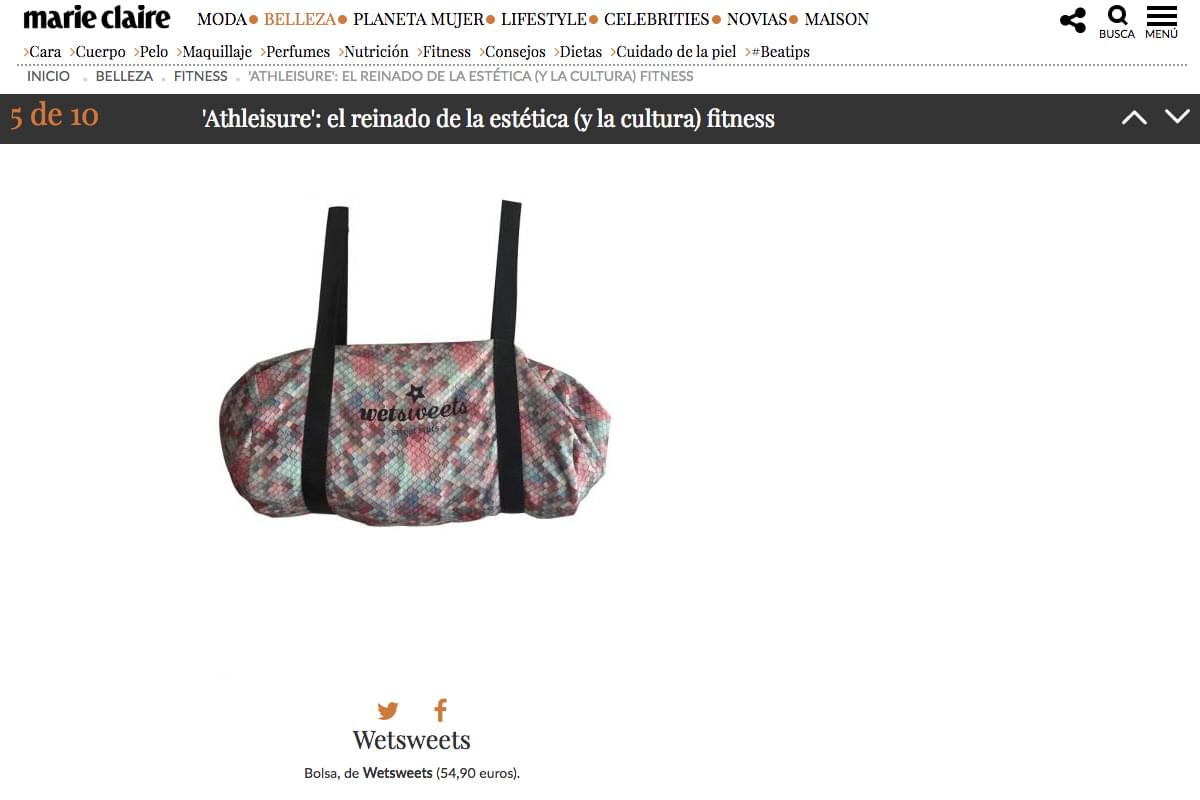Viewport: 1200px width, 800px height.
Task: Click the Wetsweets bag product image
Action: click(x=415, y=364)
